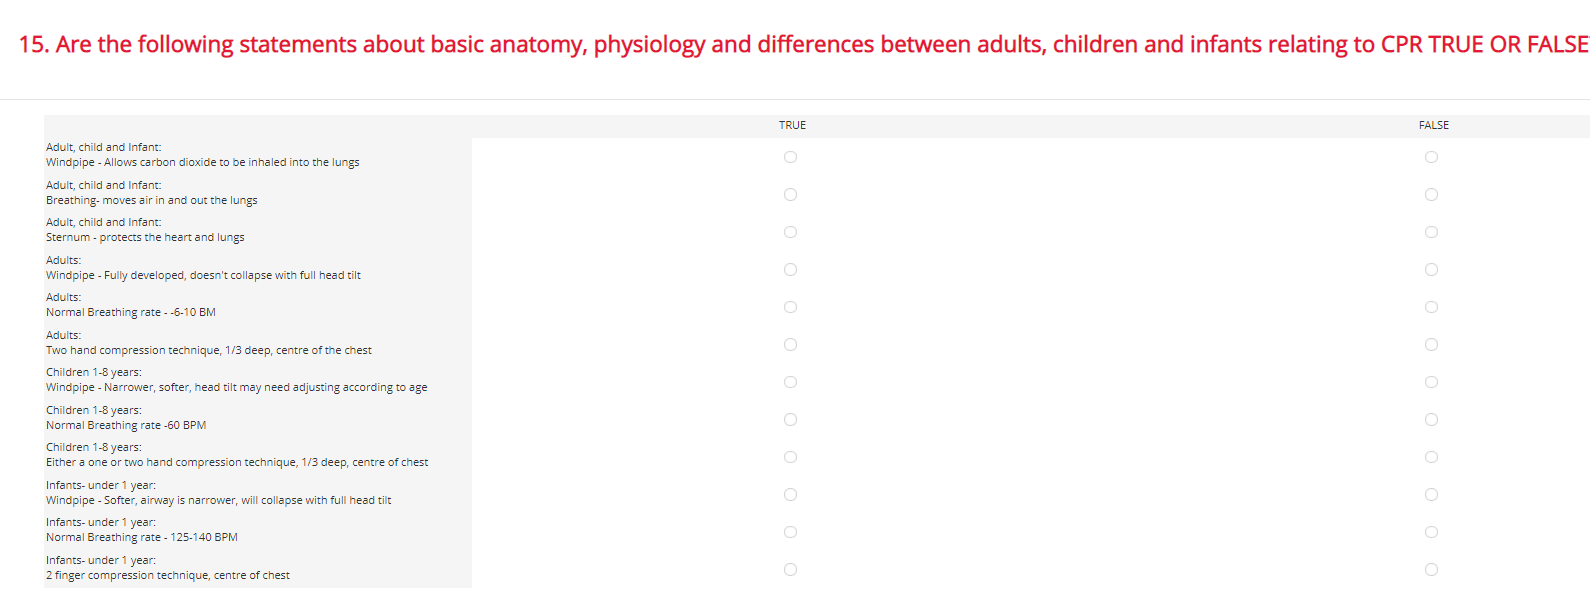Select TRUE for adult breathing rate 6-10
Viewport: 1590px width, 604px height.
(x=790, y=307)
